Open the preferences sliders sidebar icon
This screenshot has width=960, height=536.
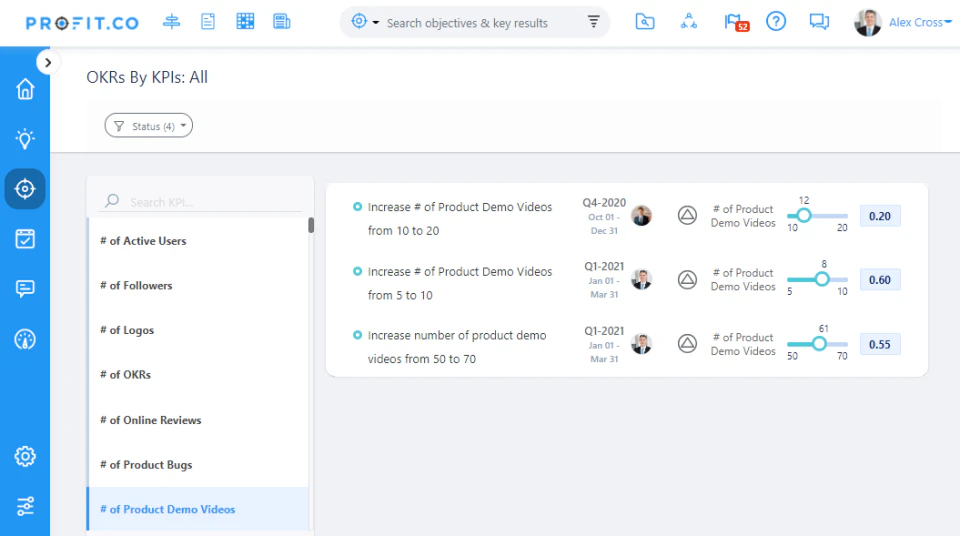click(25, 506)
